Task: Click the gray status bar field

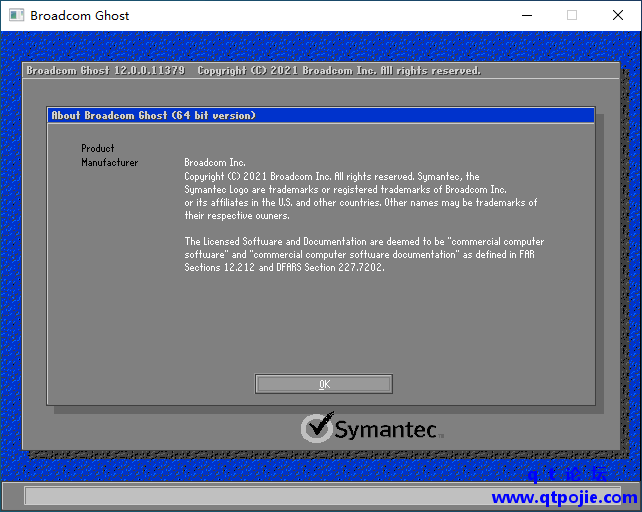Action: 323,496
